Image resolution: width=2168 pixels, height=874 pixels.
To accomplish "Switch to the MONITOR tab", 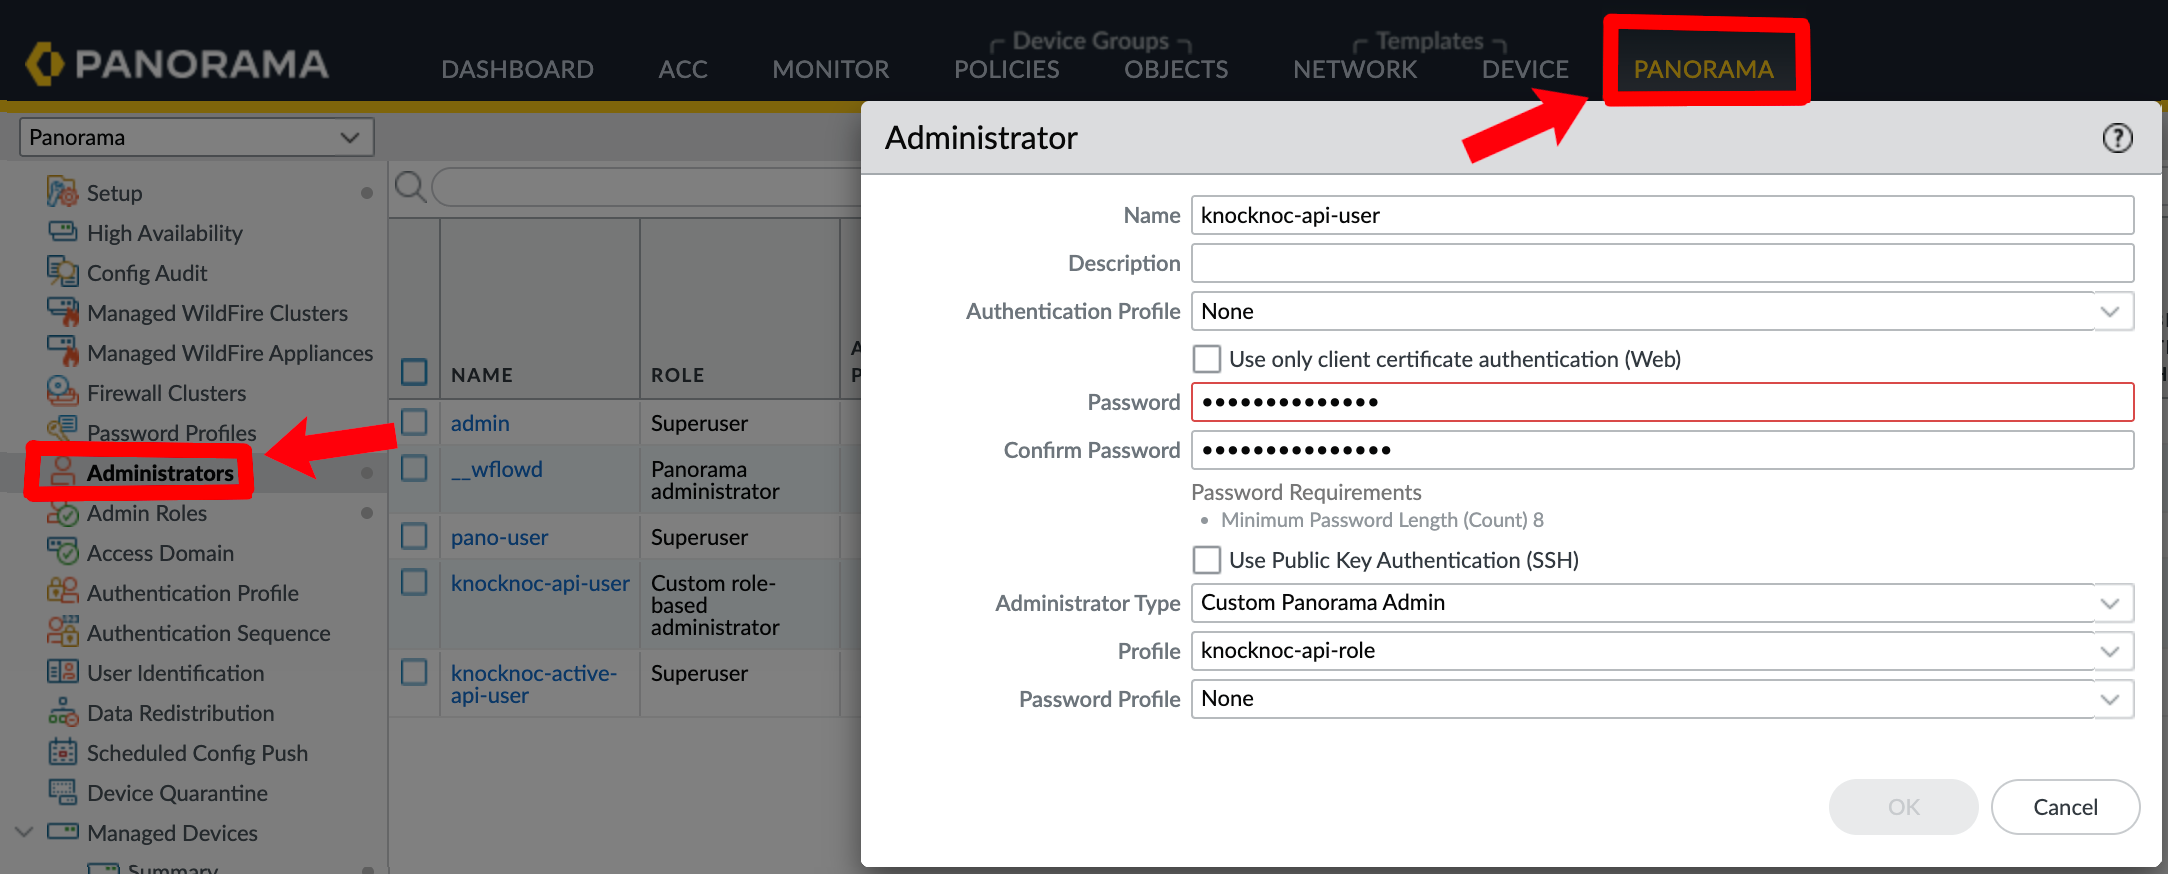I will tap(830, 69).
